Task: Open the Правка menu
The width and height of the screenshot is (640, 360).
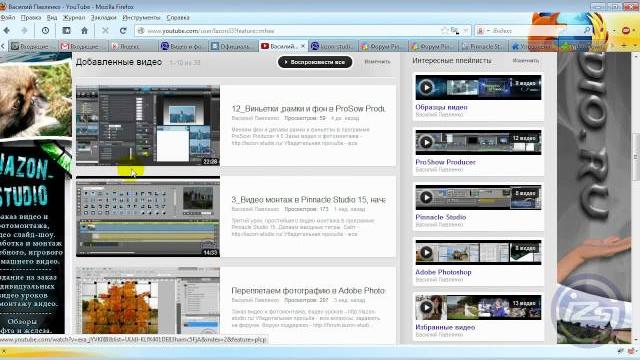Action: pos(31,18)
